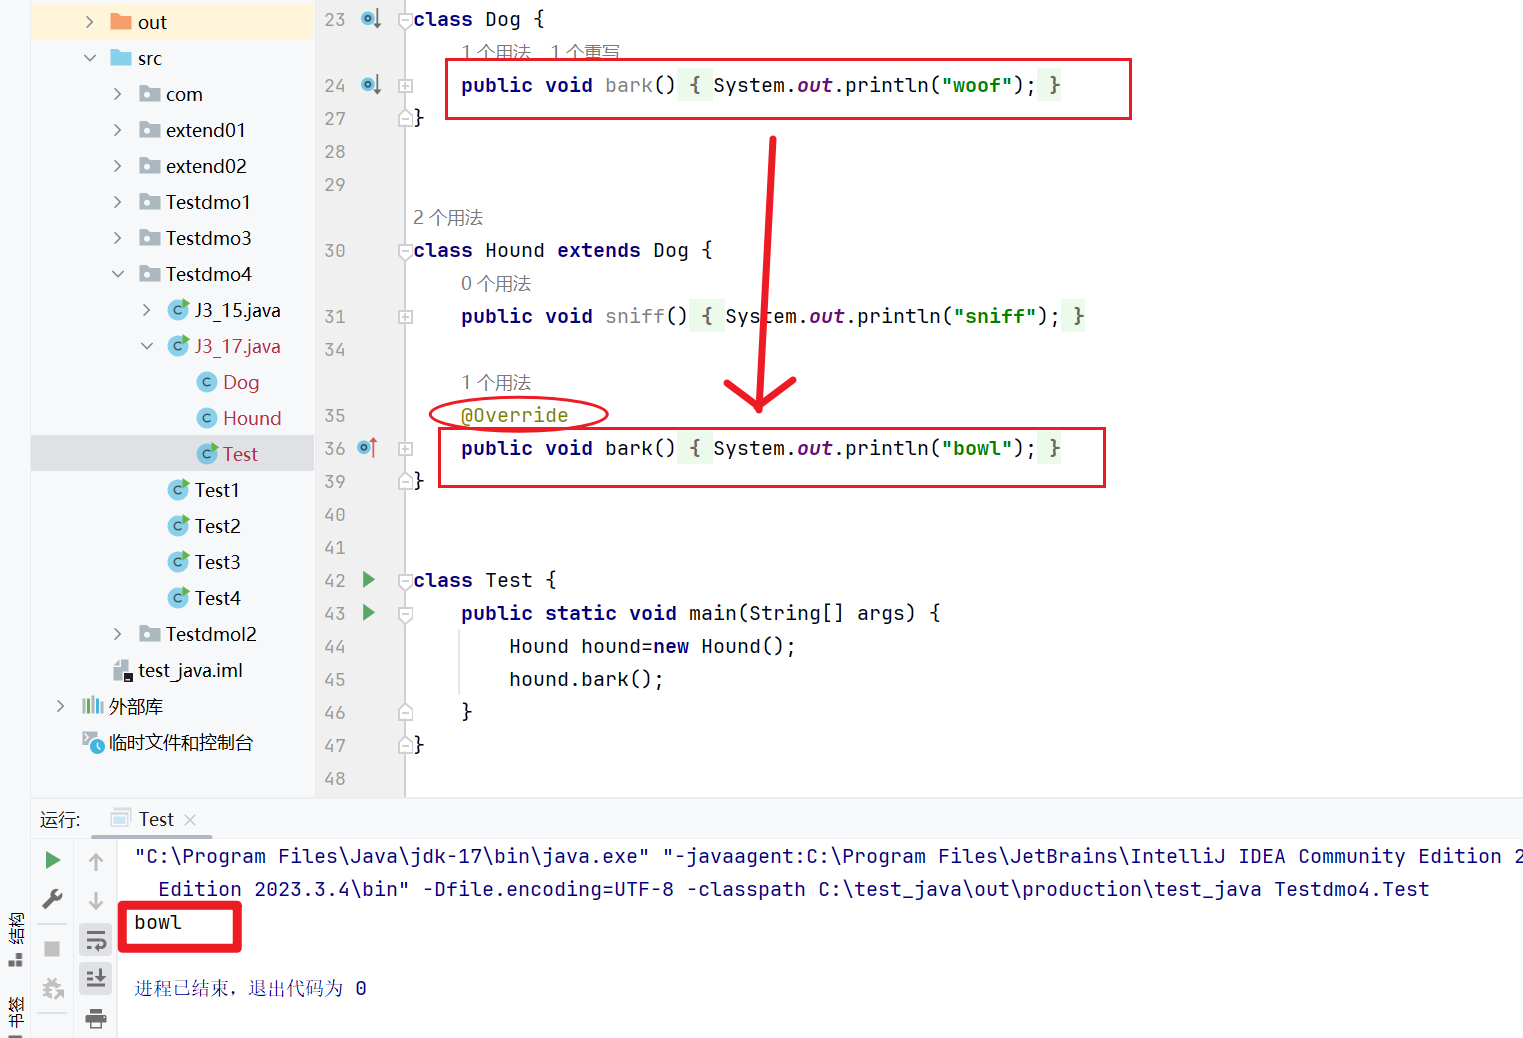
Task: Click 'bowl' output in console
Action: click(158, 922)
